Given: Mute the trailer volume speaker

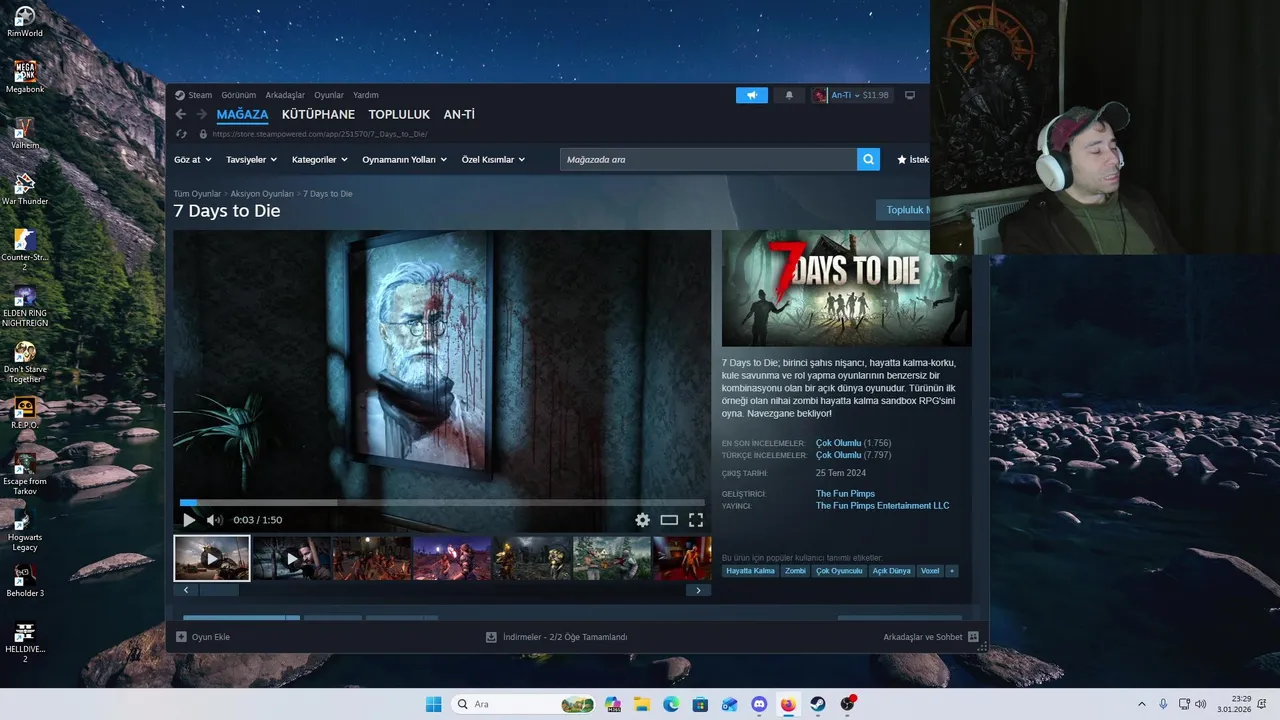Looking at the screenshot, I should click(x=214, y=520).
